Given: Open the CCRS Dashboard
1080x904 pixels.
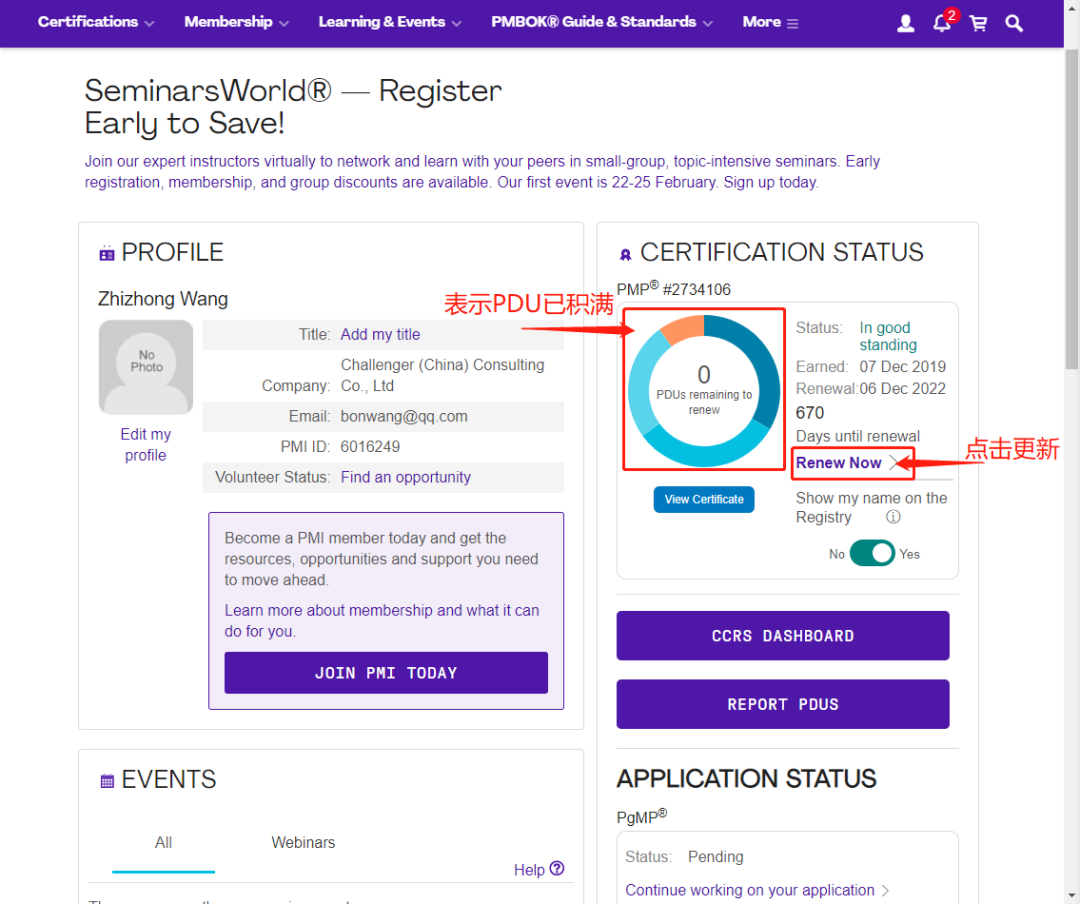Looking at the screenshot, I should [x=782, y=635].
